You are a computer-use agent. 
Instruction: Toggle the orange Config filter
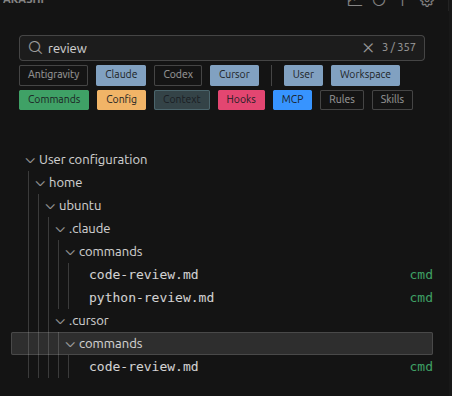coord(121,100)
